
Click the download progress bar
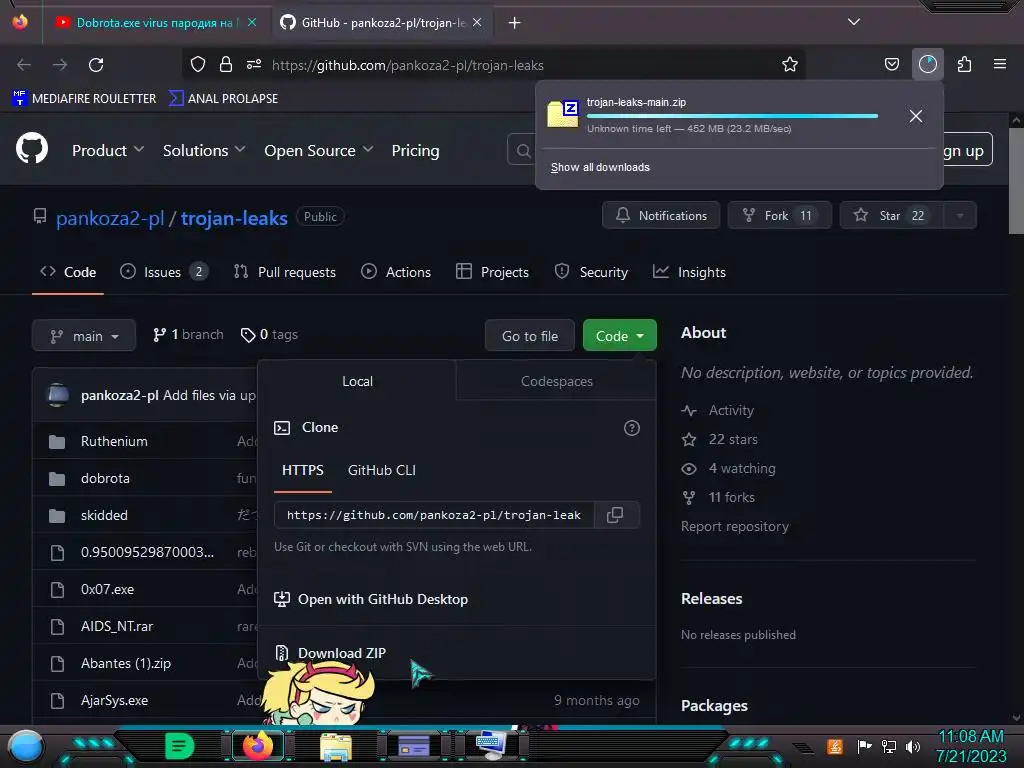[x=732, y=116]
